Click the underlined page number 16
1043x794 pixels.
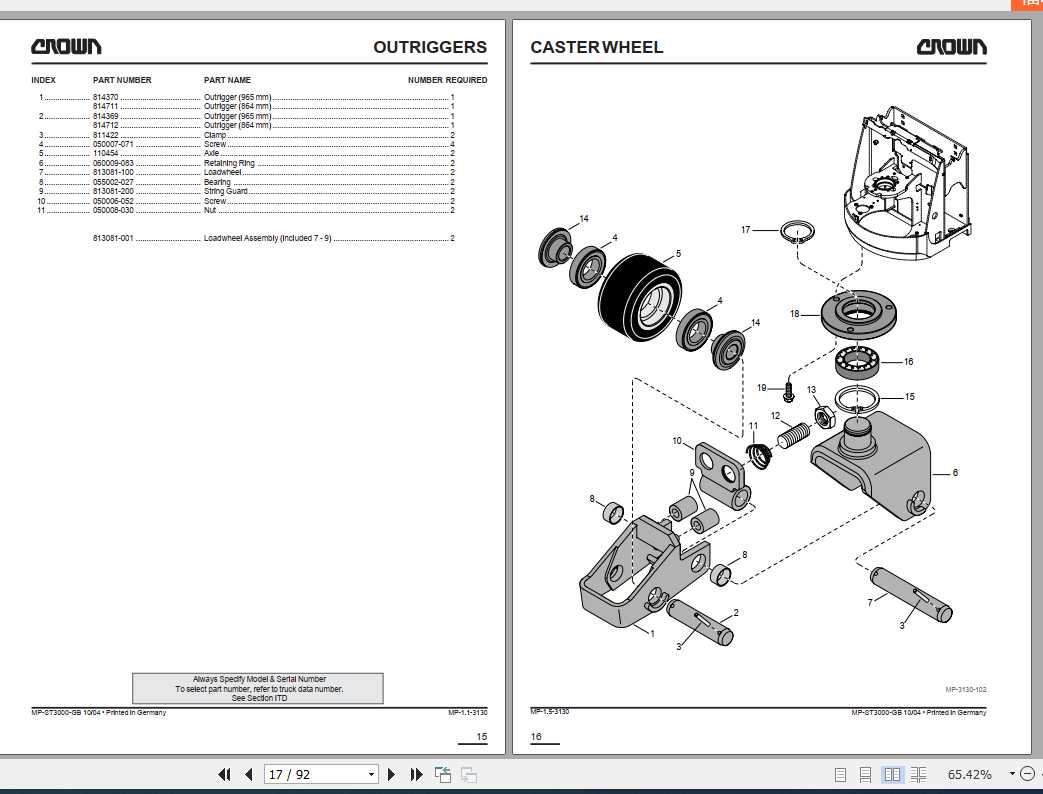[x=535, y=737]
